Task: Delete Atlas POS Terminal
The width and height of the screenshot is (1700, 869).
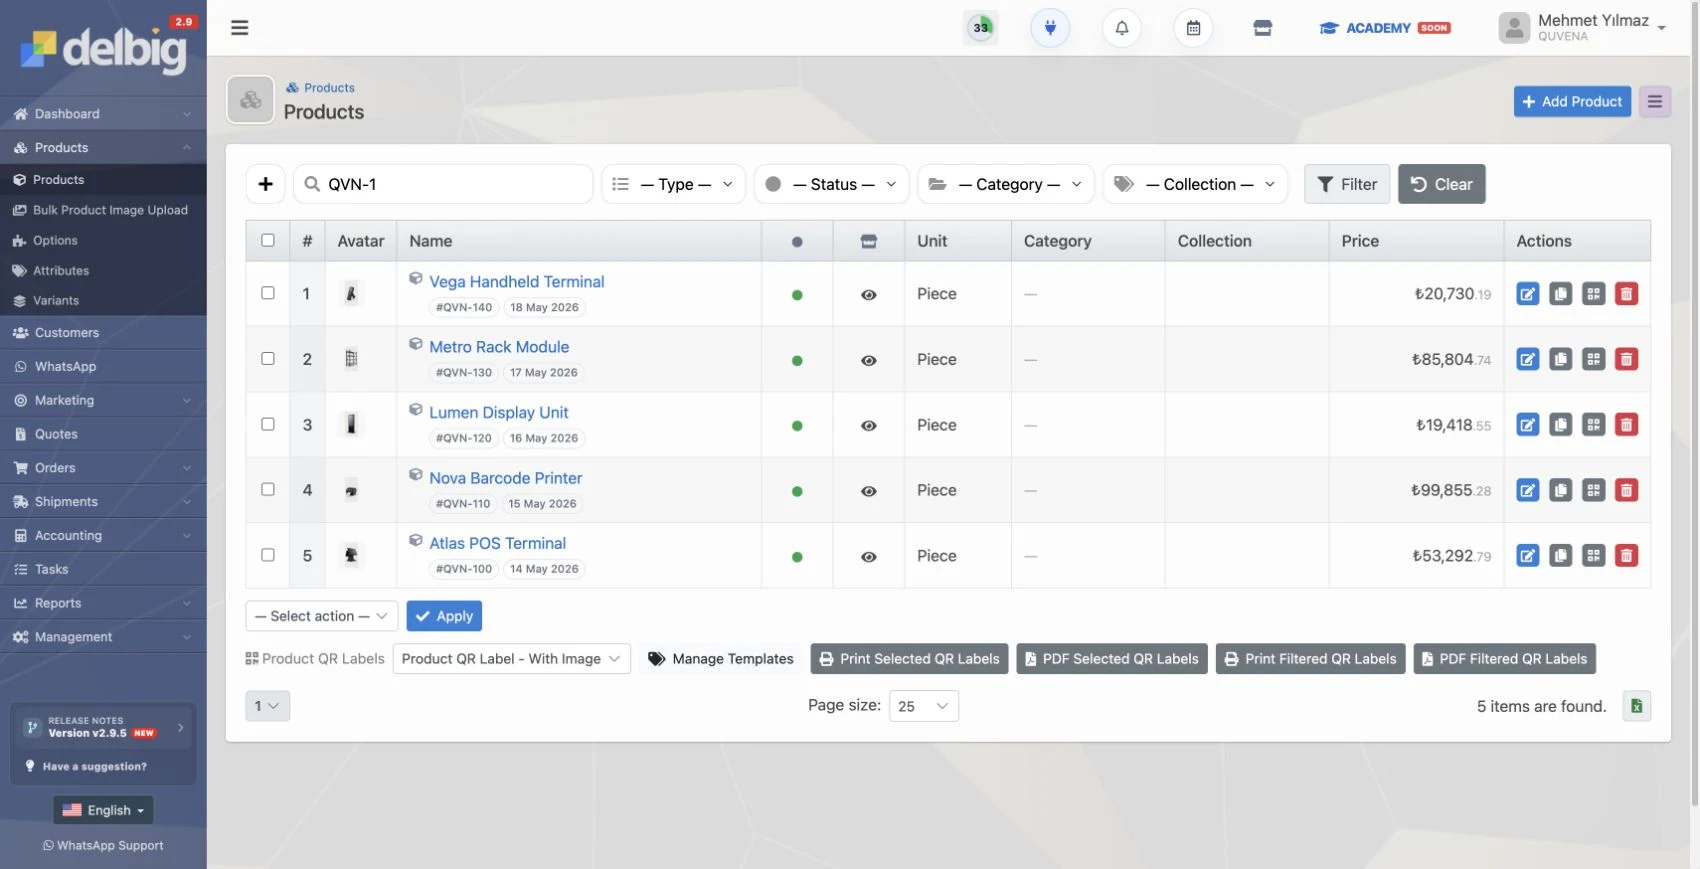Action: click(1627, 556)
